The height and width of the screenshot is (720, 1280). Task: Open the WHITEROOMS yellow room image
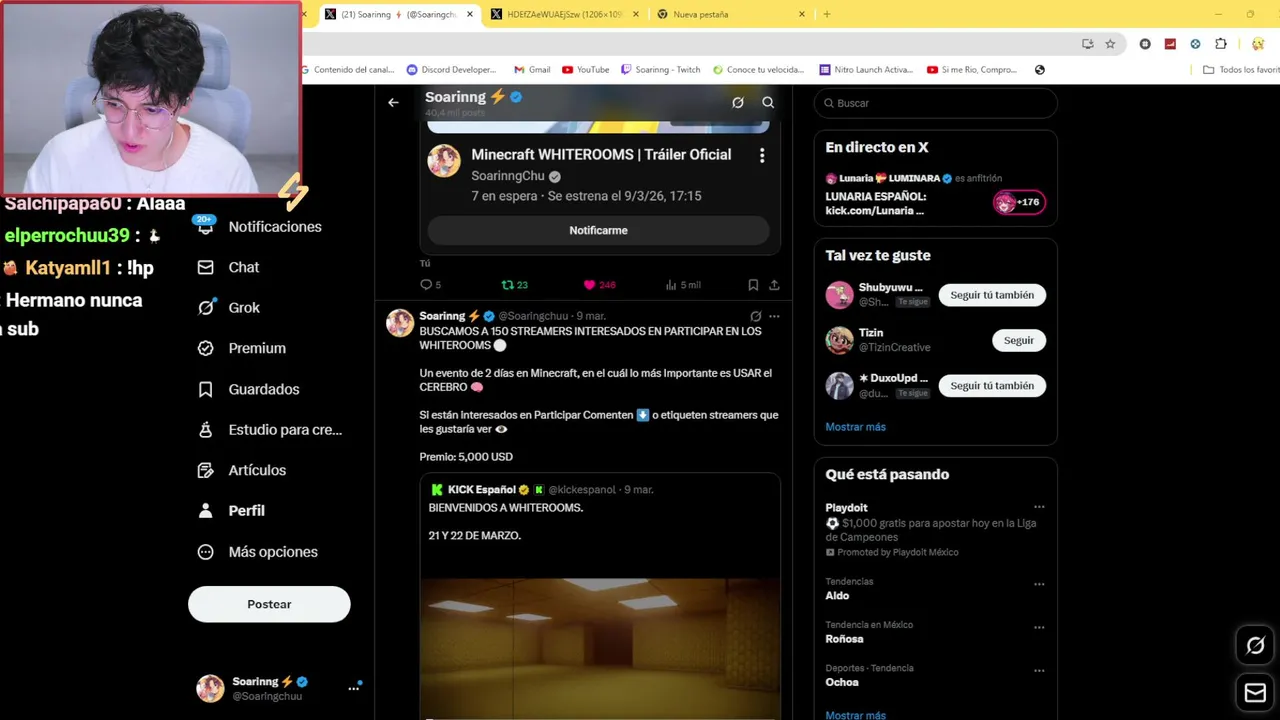coord(600,647)
